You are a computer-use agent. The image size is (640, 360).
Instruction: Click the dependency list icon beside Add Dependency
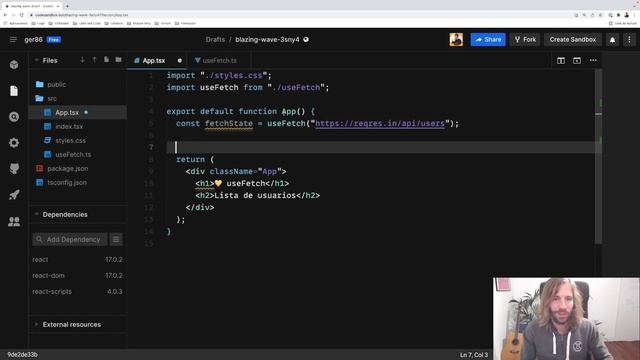(x=116, y=240)
